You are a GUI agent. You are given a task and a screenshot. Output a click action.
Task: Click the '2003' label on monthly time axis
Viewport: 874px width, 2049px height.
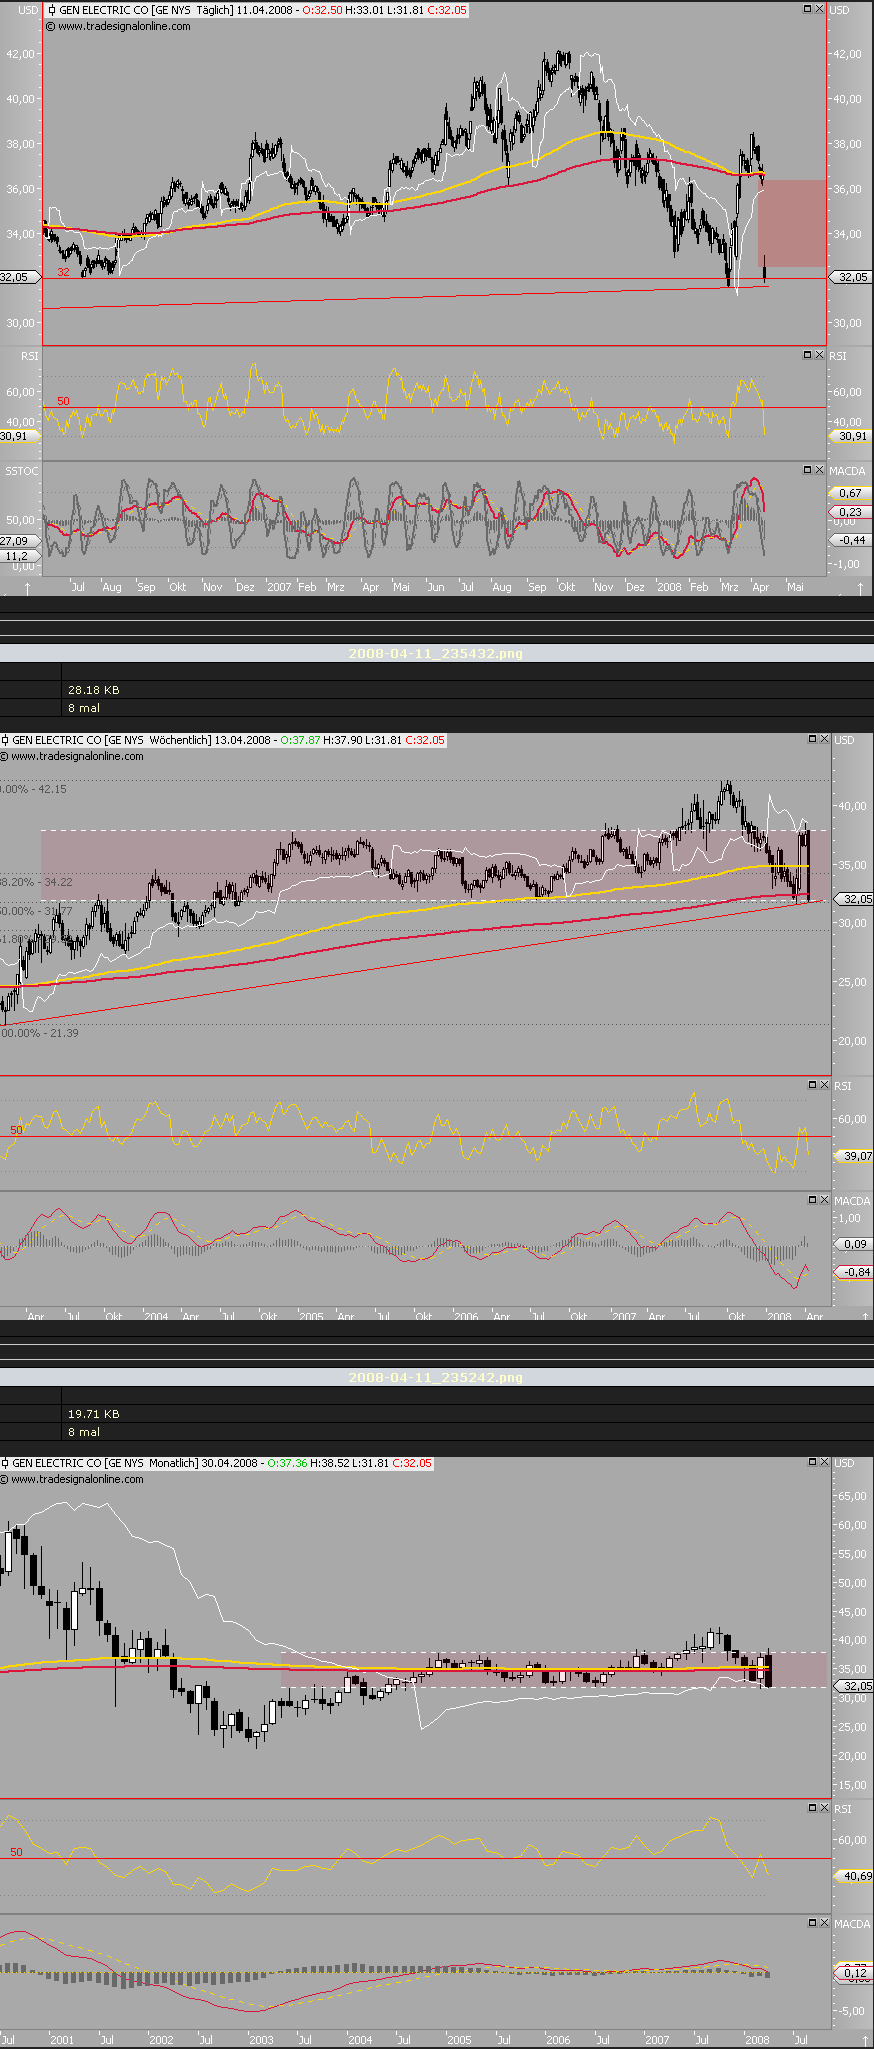click(260, 2039)
